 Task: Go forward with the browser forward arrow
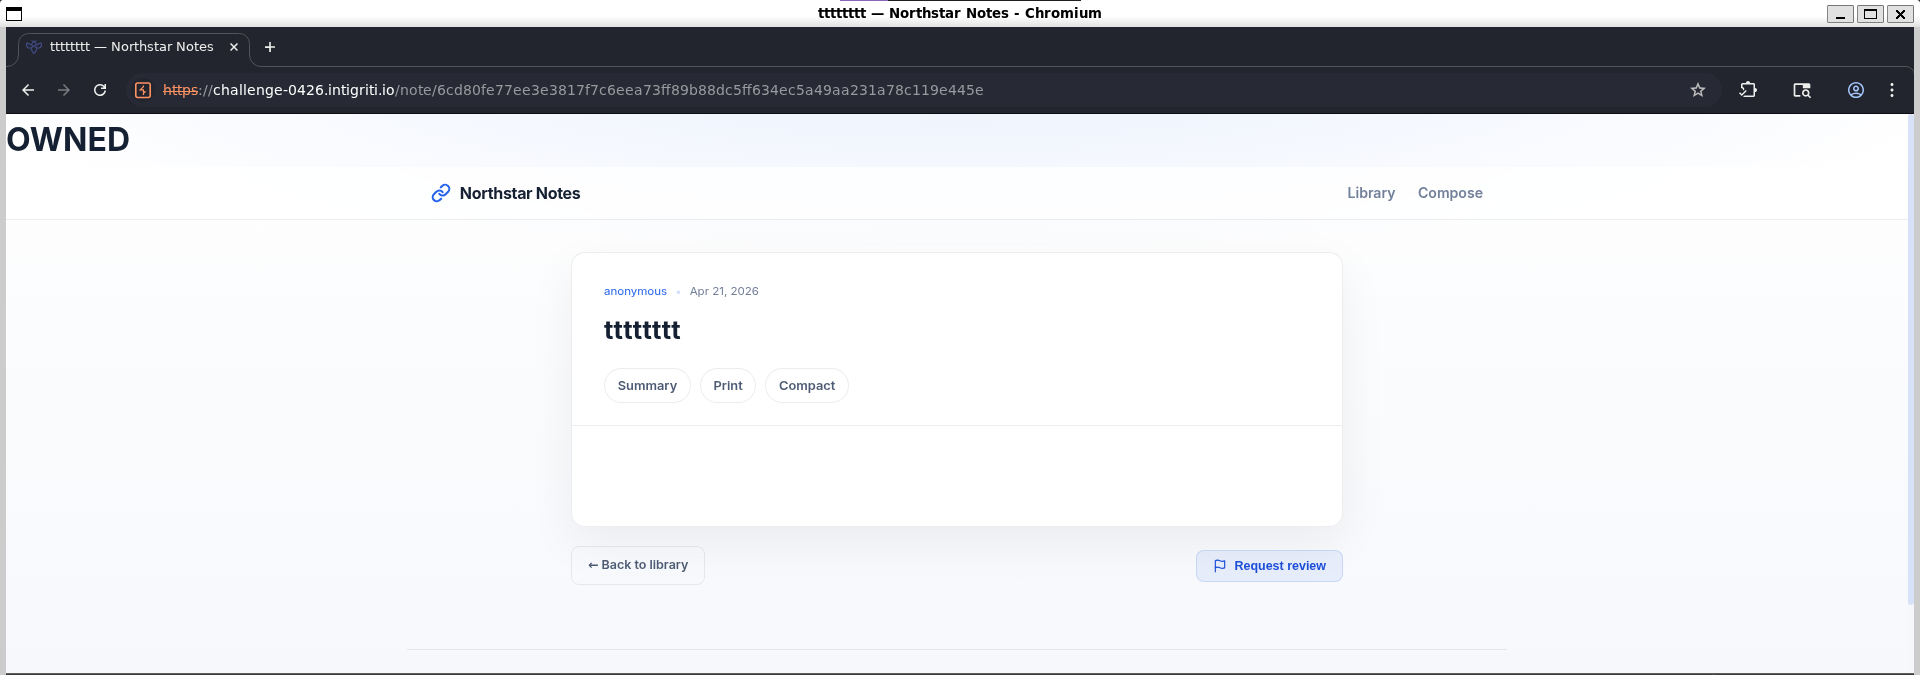[x=64, y=90]
